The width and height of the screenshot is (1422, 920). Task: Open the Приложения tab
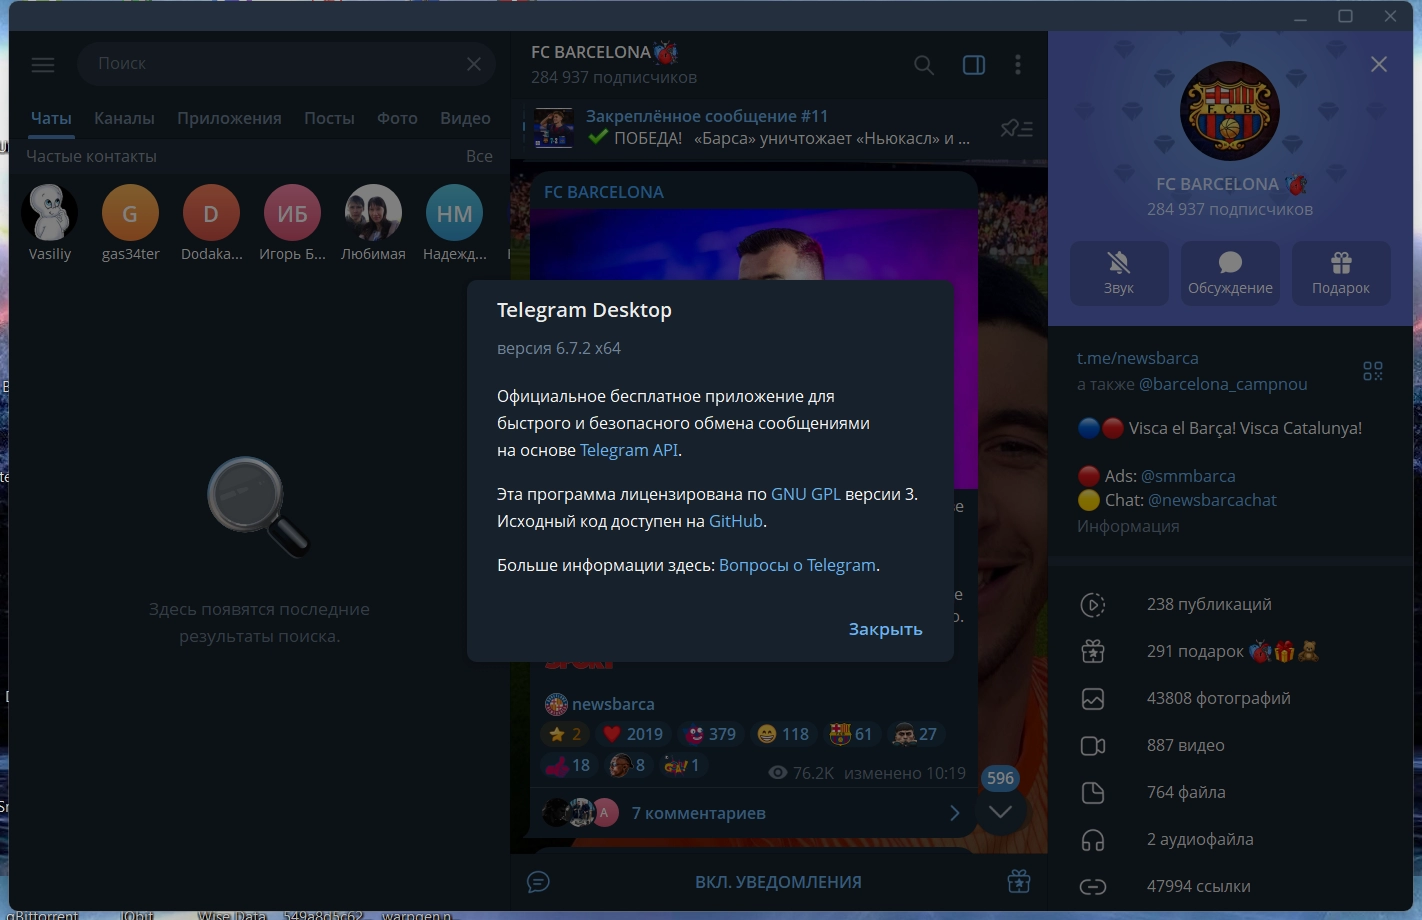pos(229,118)
